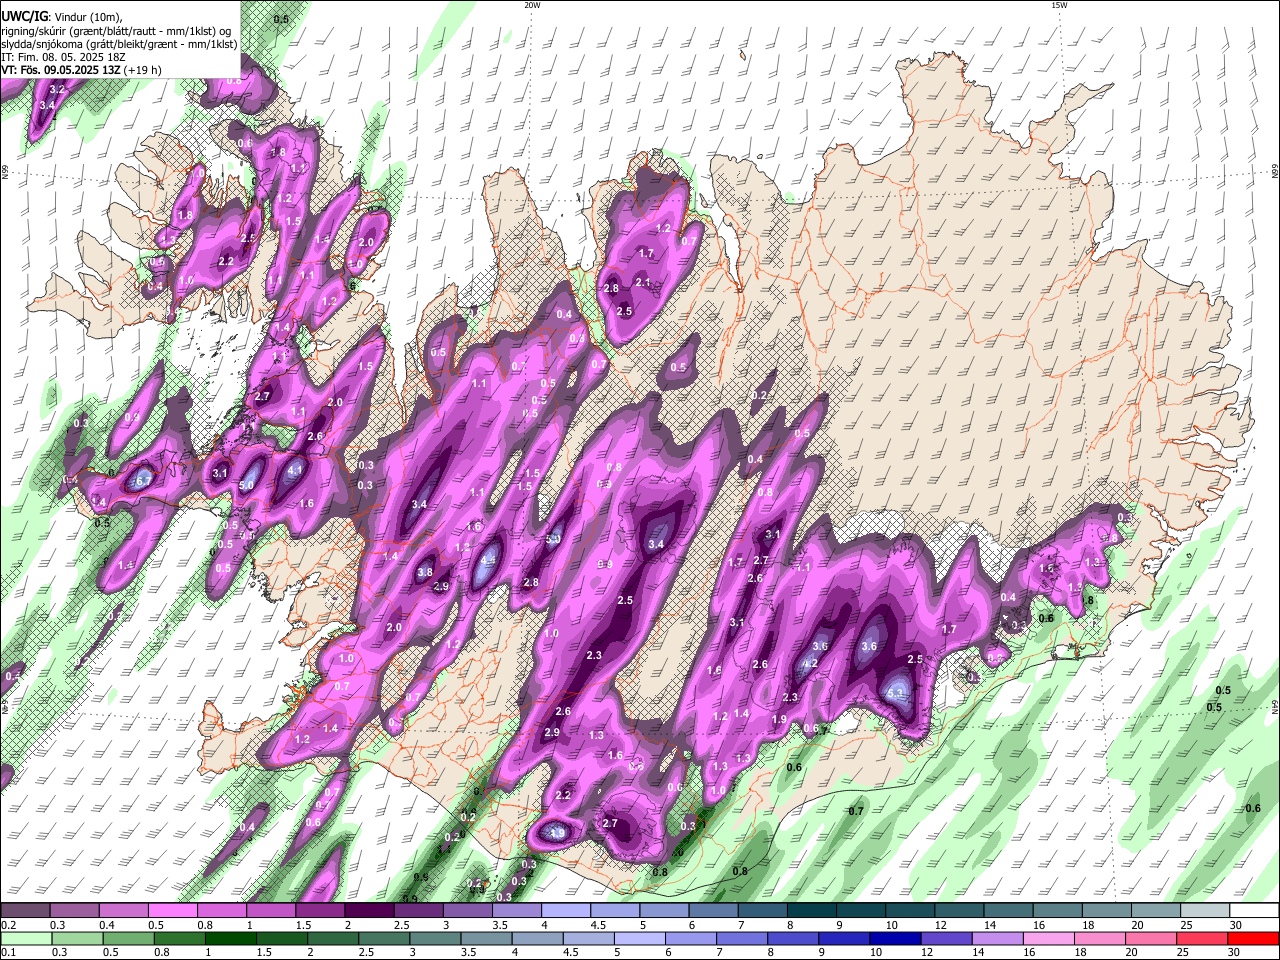Screen dimensions: 1280x960
Task: Click the 4.2 precipitation value on the map
Action: [x=811, y=663]
